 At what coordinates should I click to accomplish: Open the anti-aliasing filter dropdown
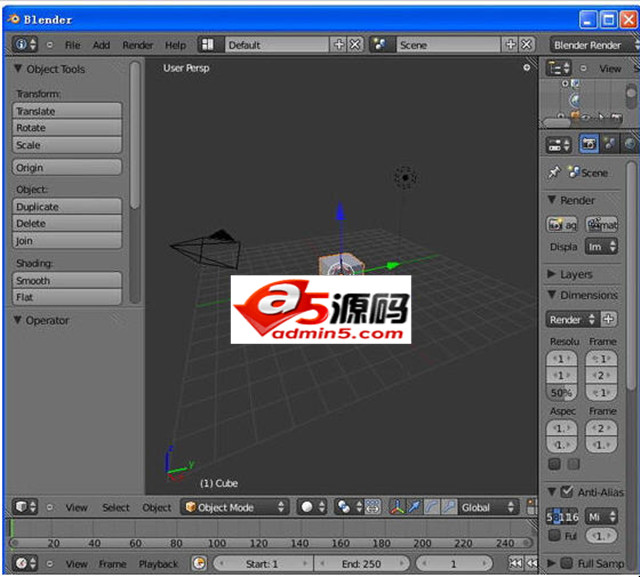pos(601,517)
